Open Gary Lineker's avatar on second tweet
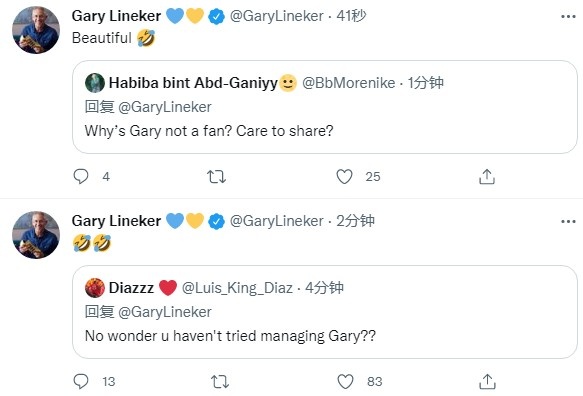583x396 pixels. 36,235
